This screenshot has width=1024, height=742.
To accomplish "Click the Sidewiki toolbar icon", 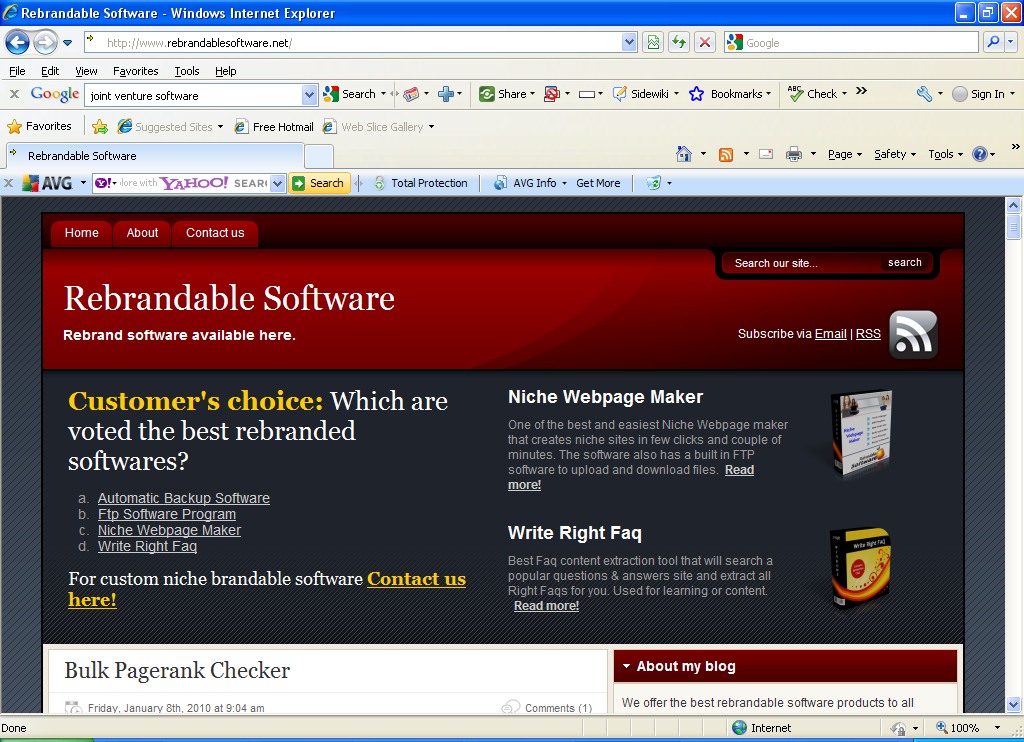I will [x=620, y=94].
